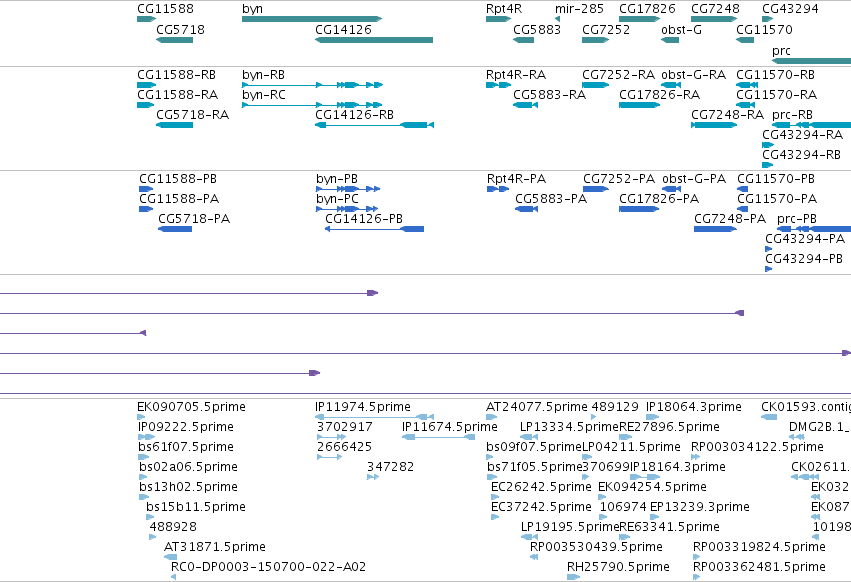Click the prc gene label
The height and width of the screenshot is (582, 851).
[x=781, y=51]
